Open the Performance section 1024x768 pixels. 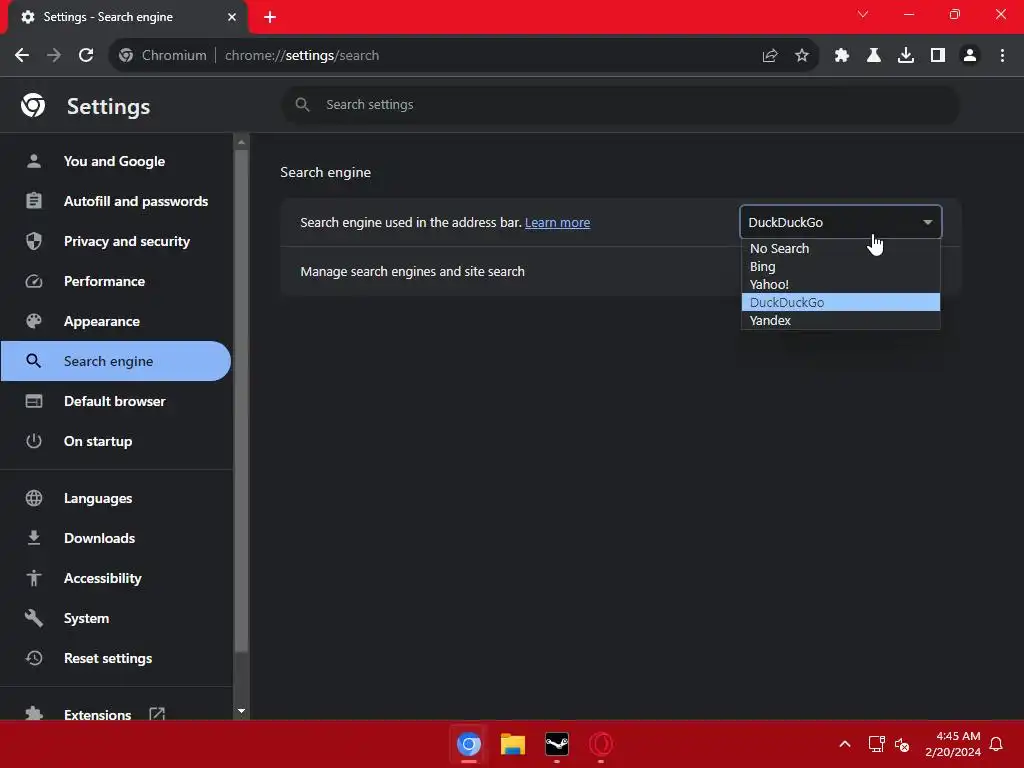pos(116,281)
